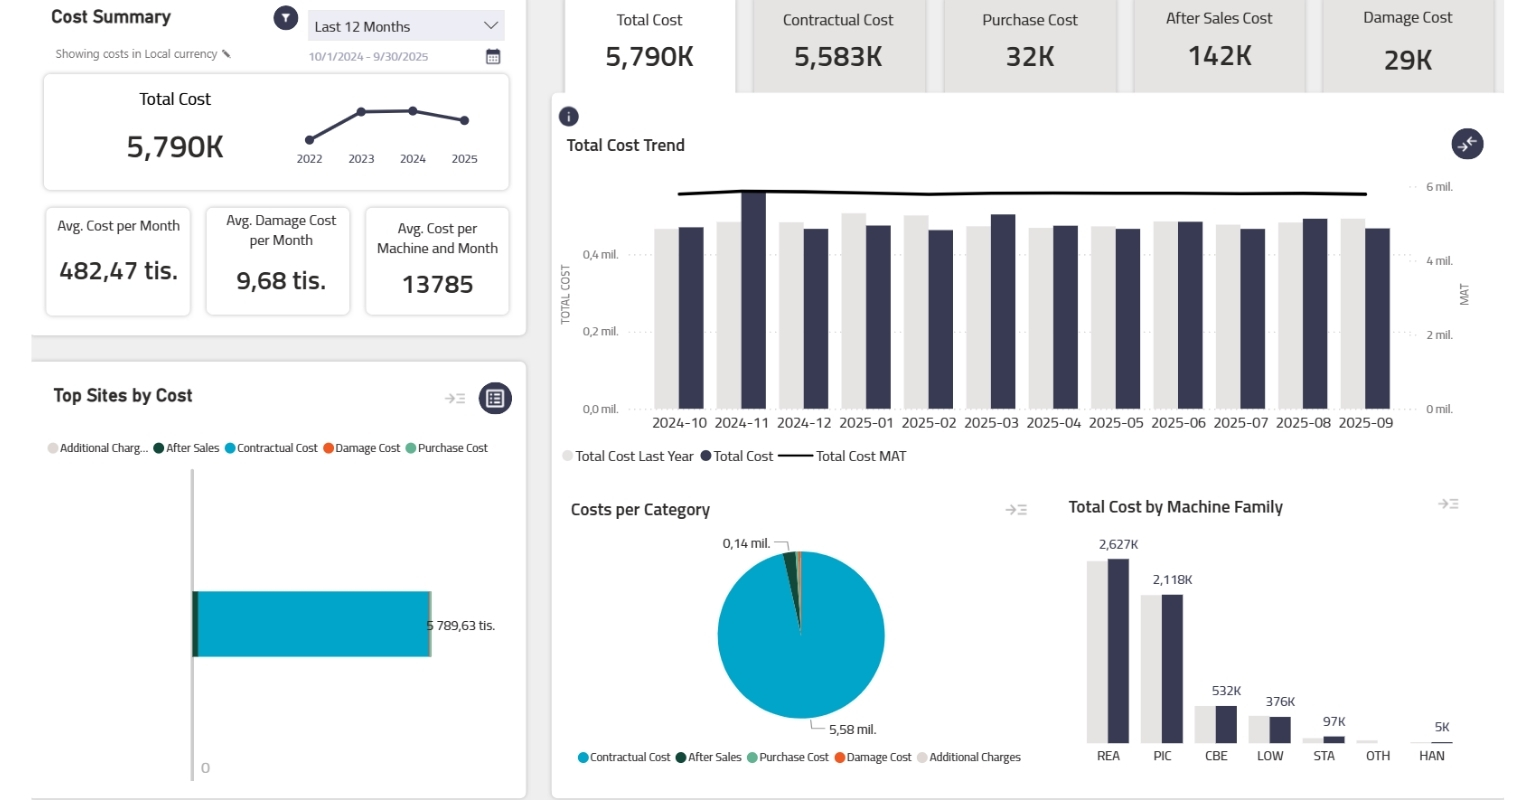Screen dimensions: 1536x800
Task: Open the calendar date picker icon
Action: 493,56
